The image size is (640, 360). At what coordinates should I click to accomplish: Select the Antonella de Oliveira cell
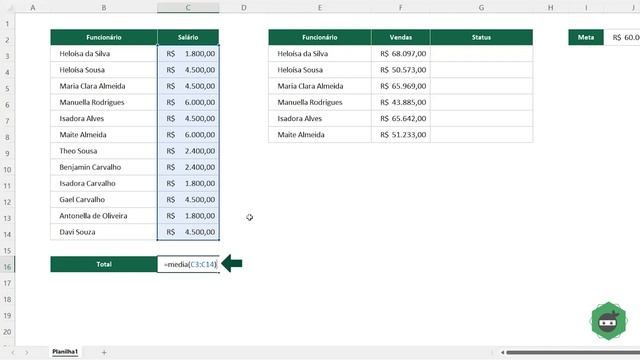point(104,216)
